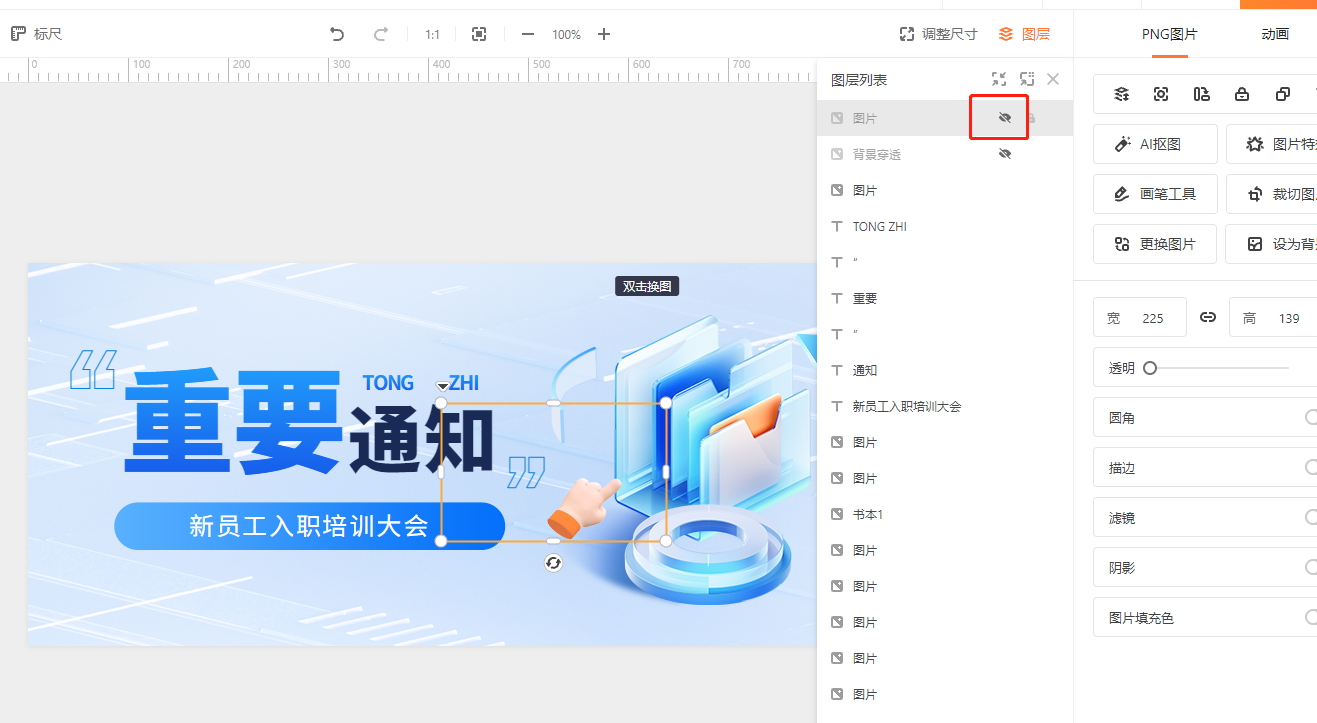Click the T icon beside 新员工入职培训大会 layer

coord(838,406)
